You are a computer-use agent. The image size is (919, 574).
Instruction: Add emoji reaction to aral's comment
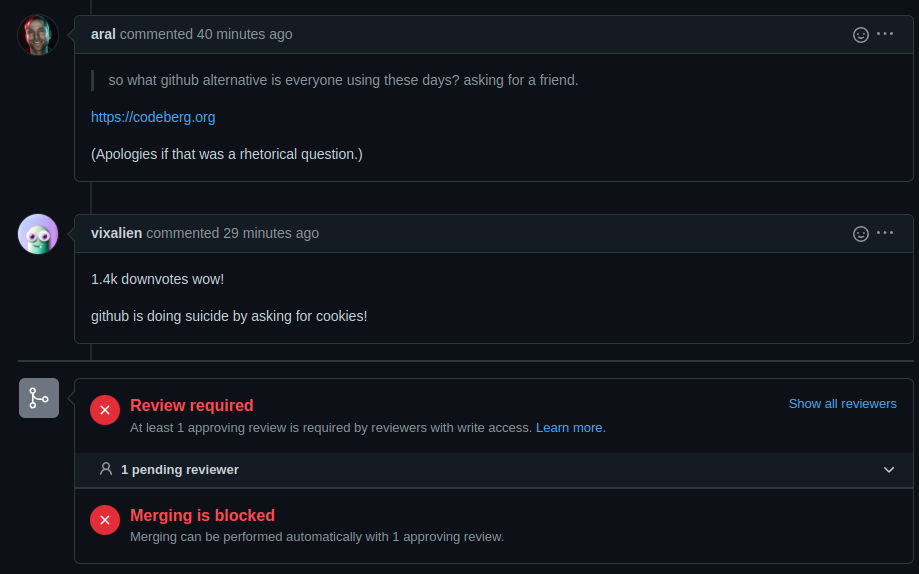point(860,34)
